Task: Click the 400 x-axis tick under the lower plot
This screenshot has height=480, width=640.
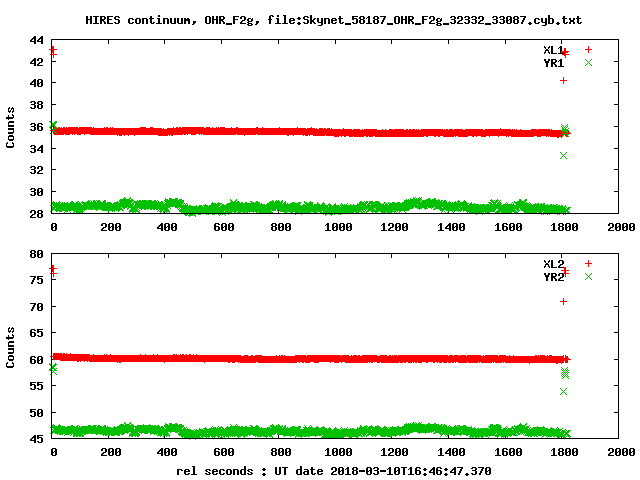Action: pyautogui.click(x=167, y=452)
